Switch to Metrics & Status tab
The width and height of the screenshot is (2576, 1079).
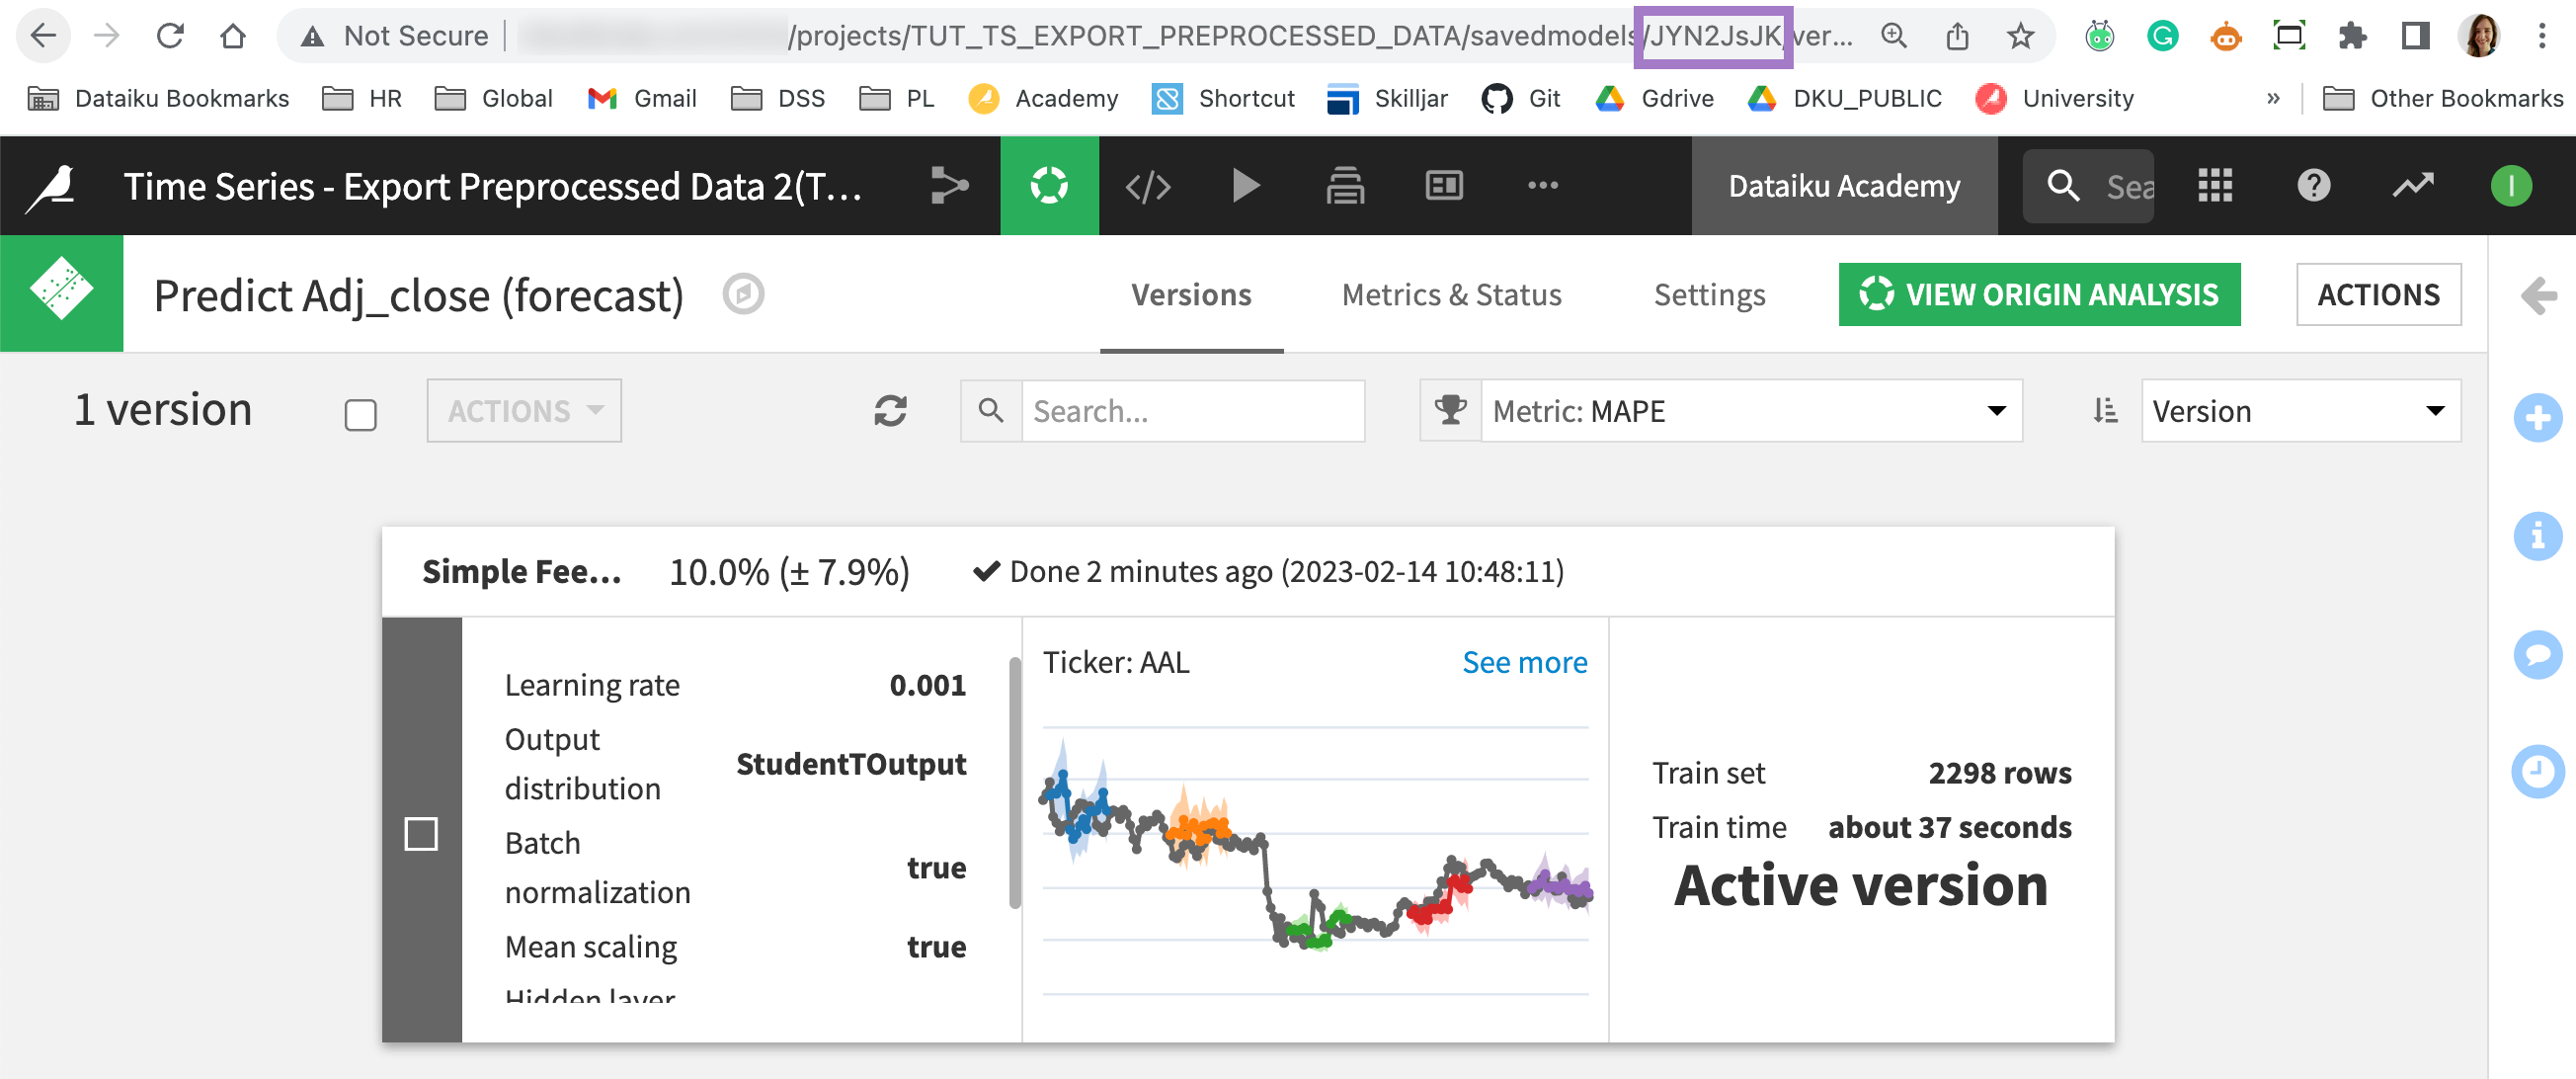(x=1451, y=295)
